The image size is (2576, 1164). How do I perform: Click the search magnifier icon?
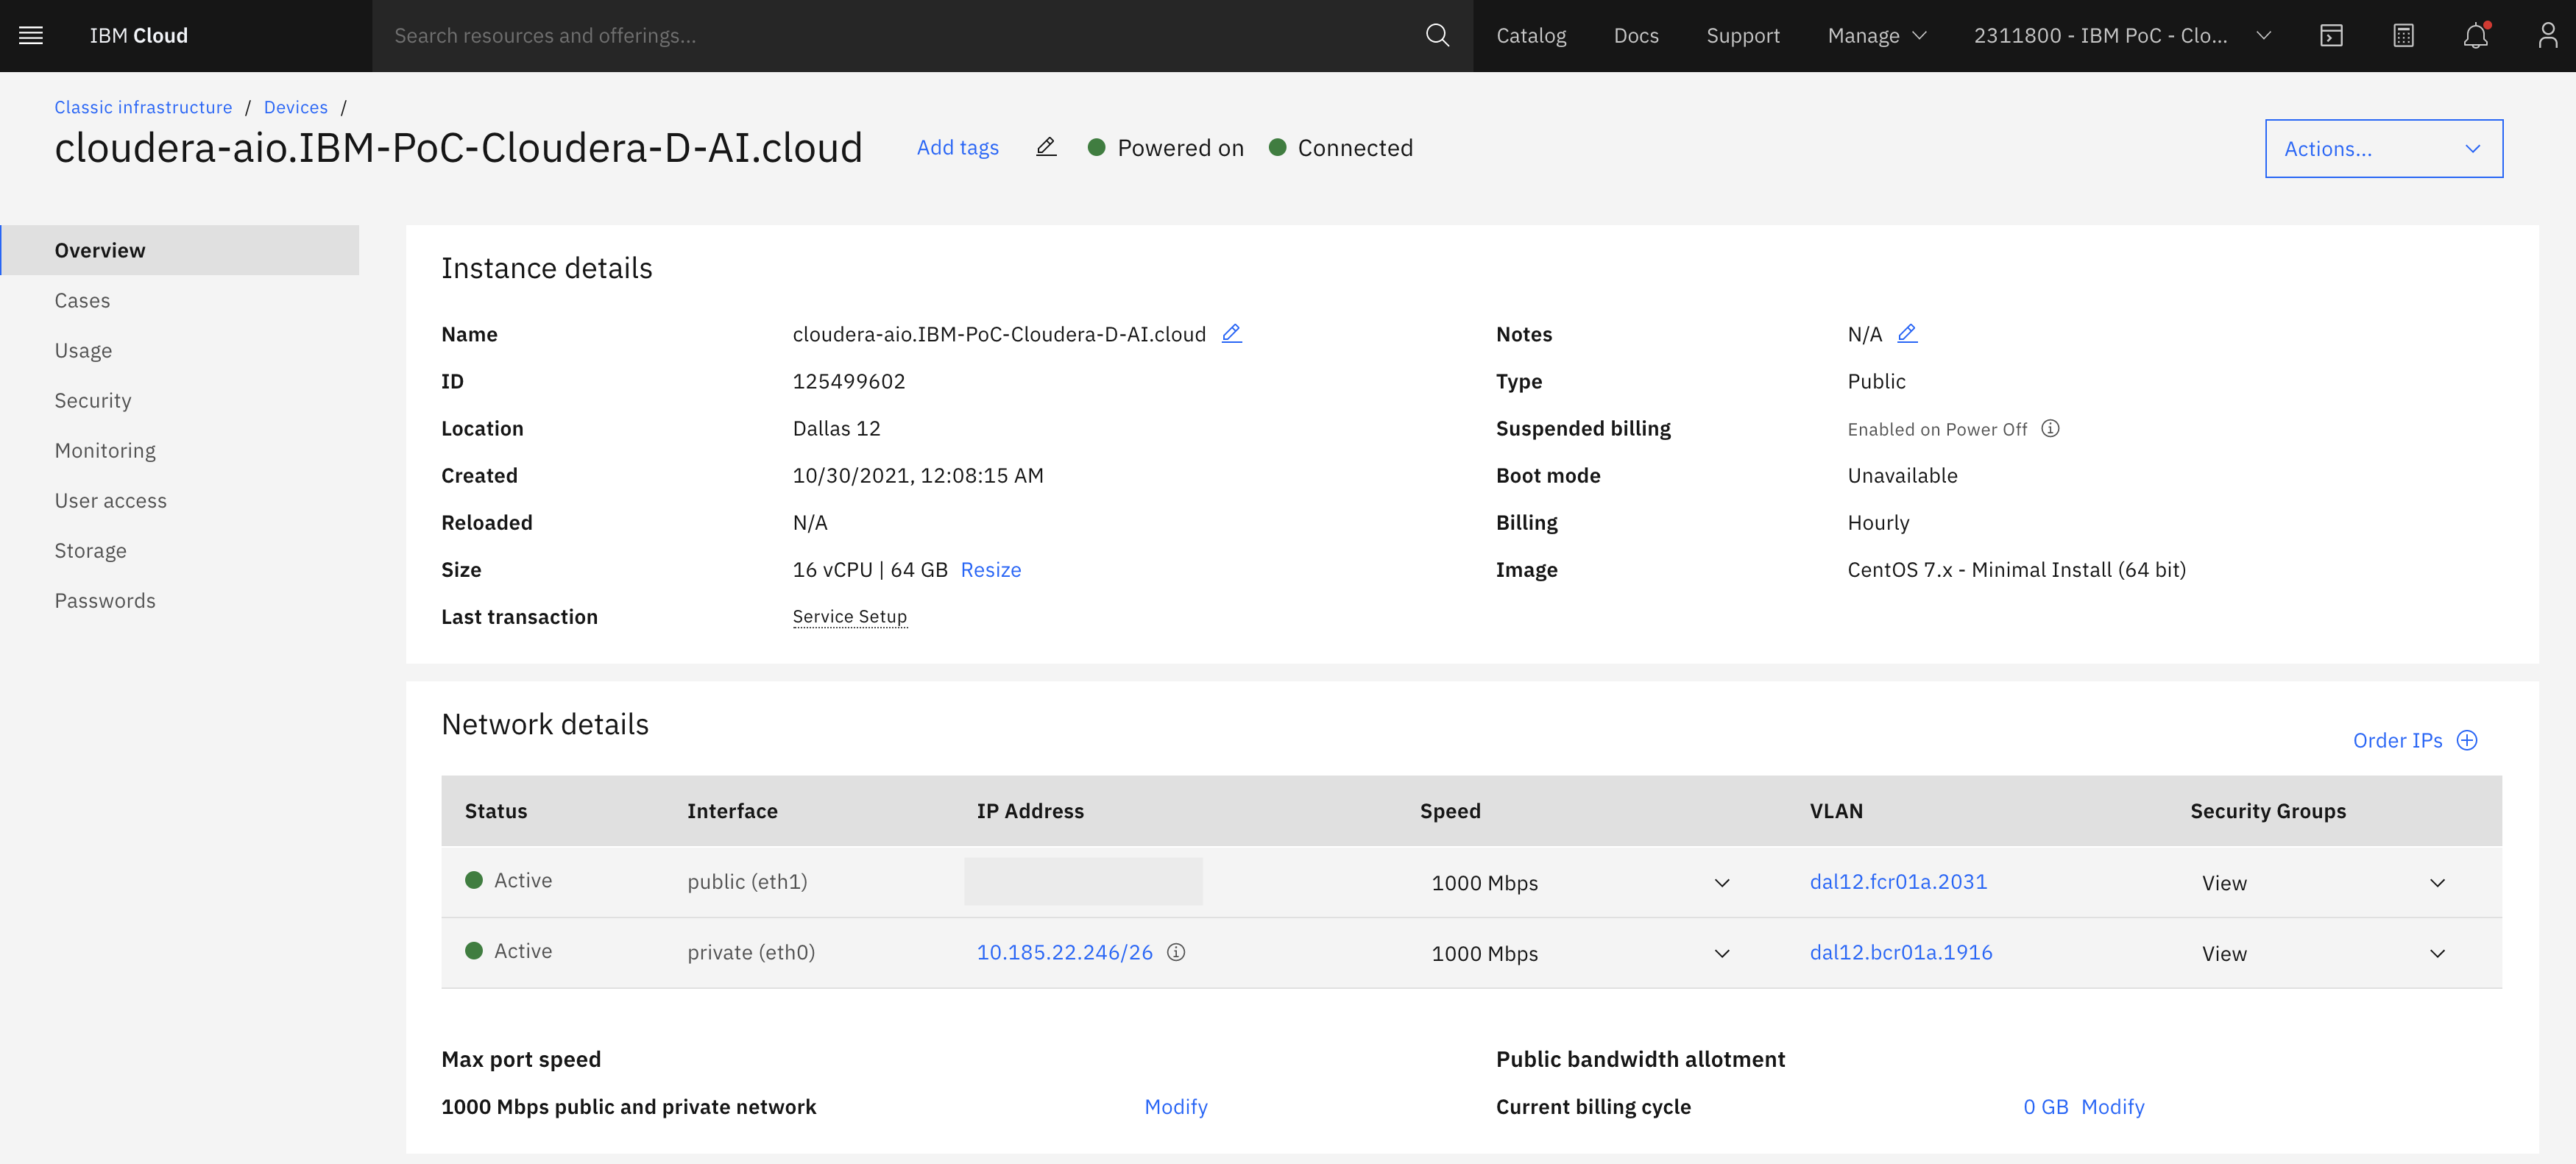[1437, 36]
